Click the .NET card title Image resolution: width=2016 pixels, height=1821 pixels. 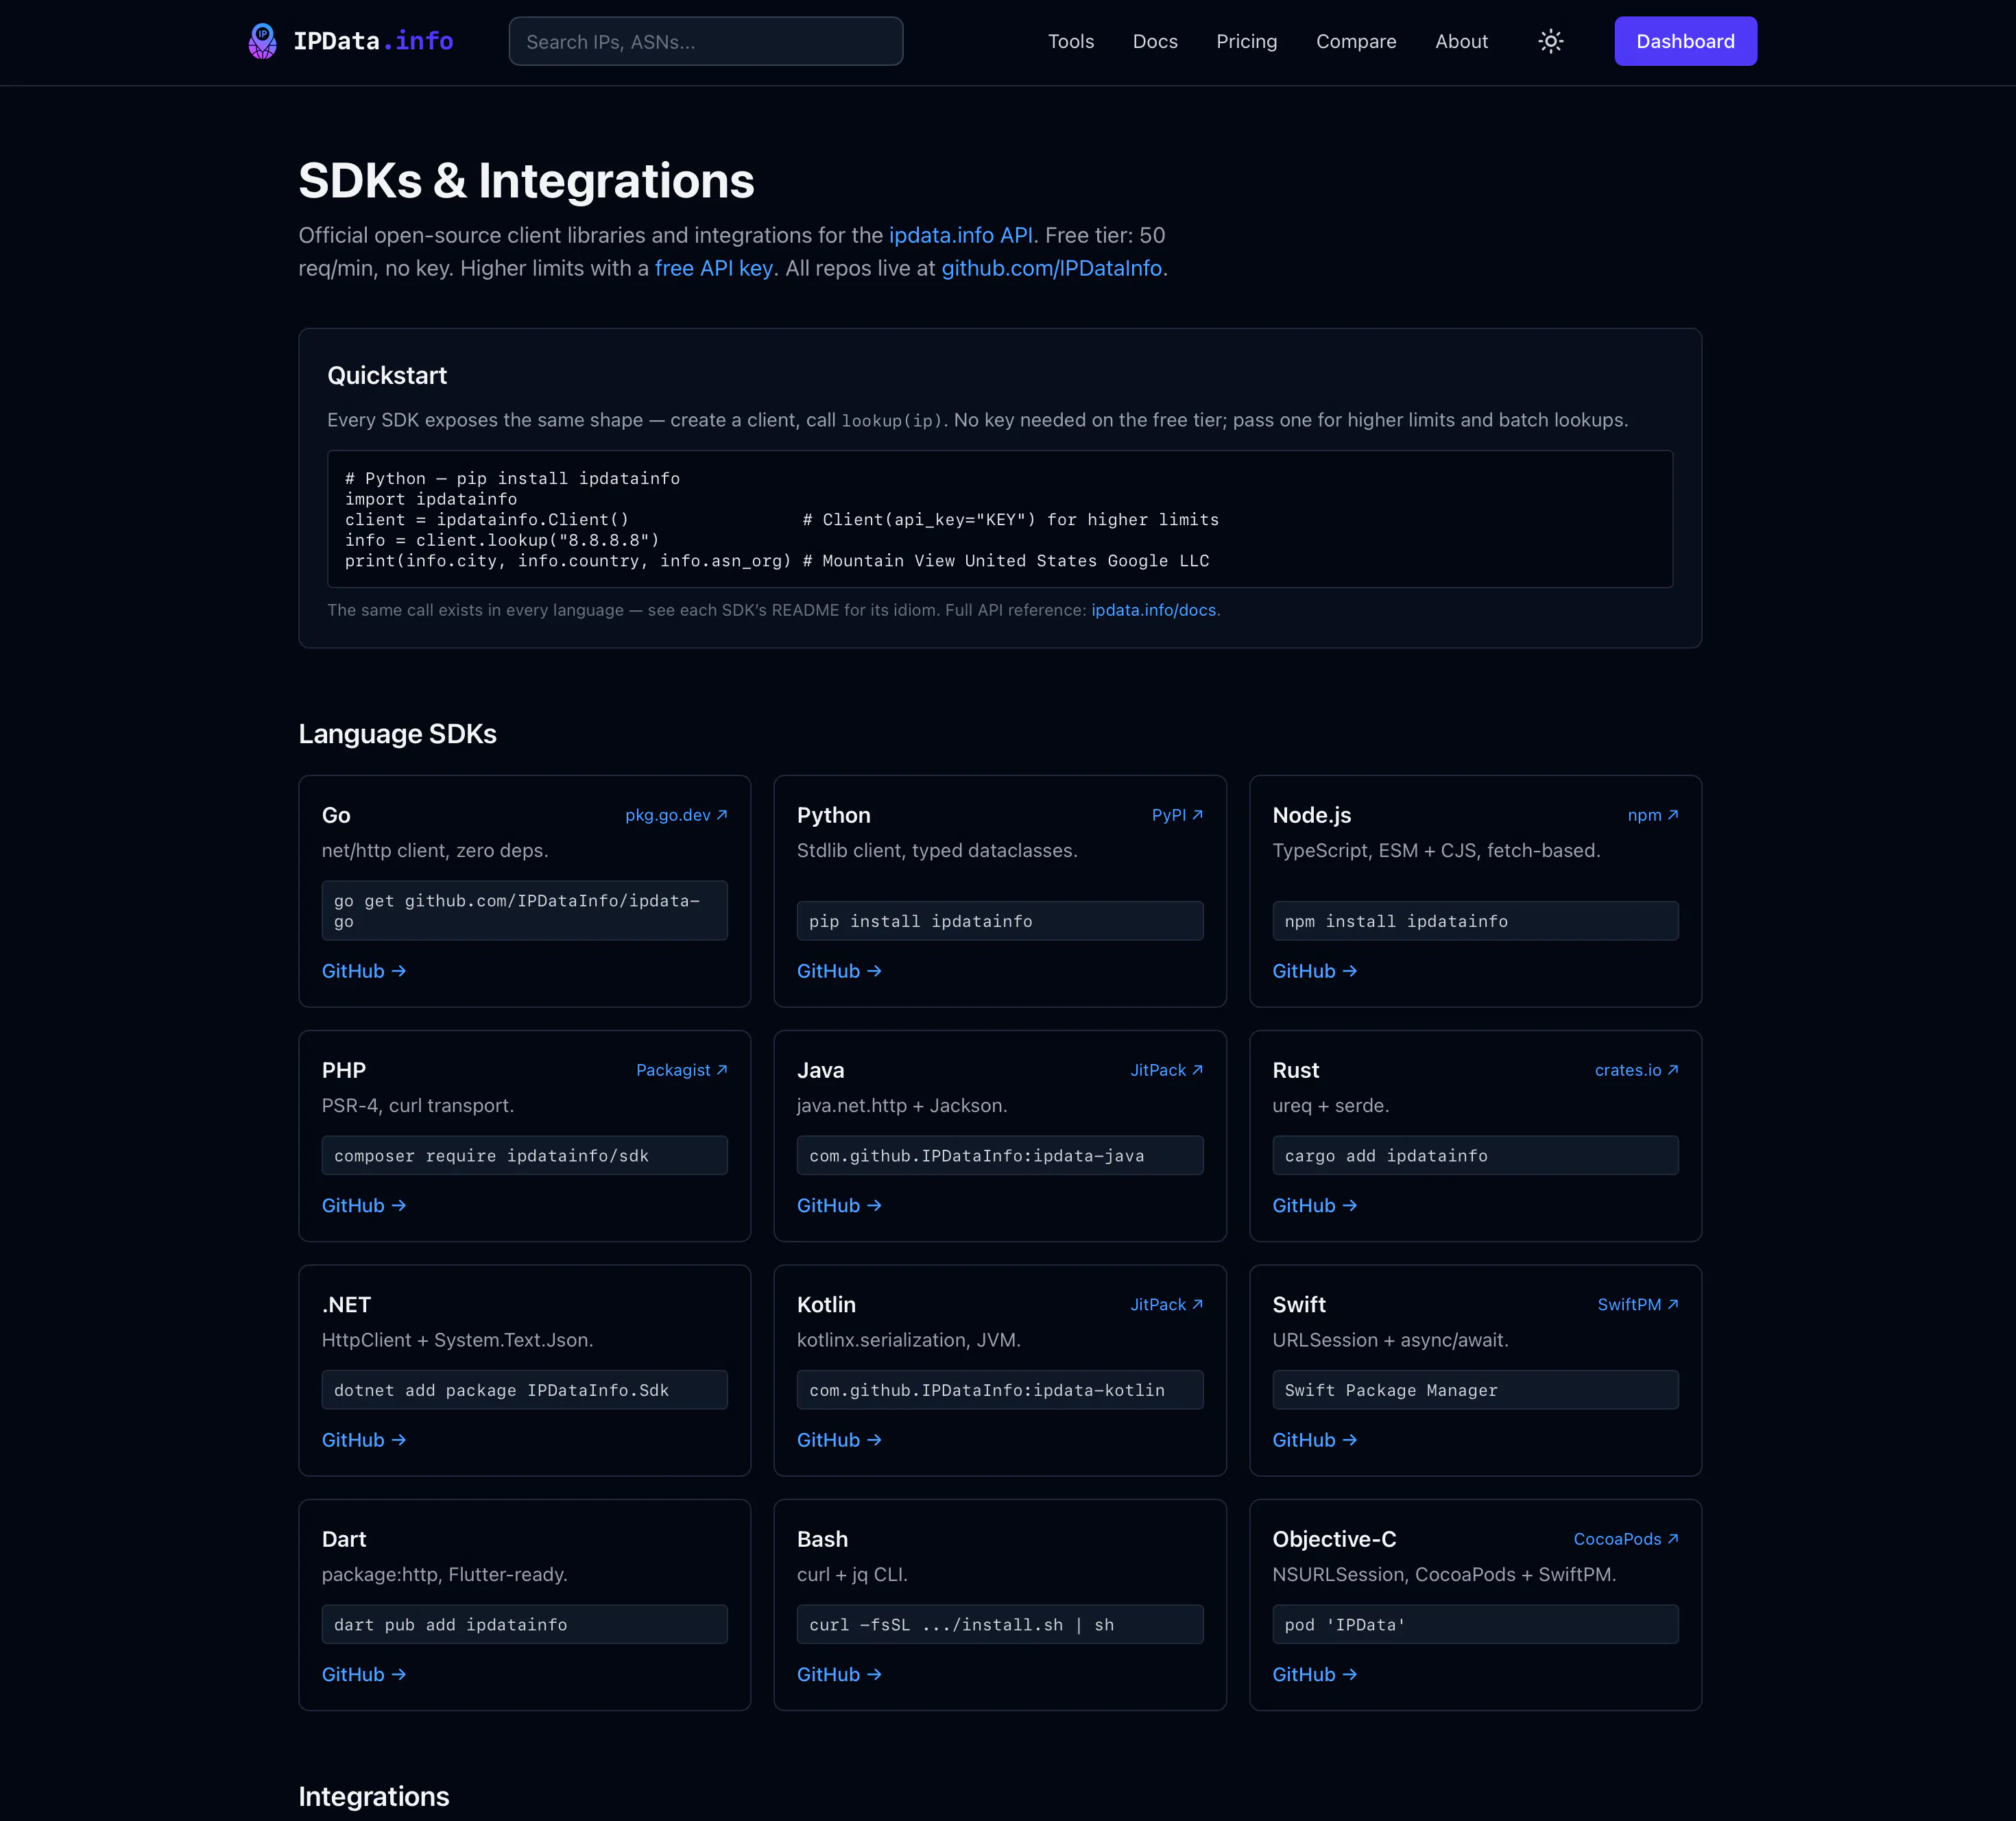tap(346, 1304)
